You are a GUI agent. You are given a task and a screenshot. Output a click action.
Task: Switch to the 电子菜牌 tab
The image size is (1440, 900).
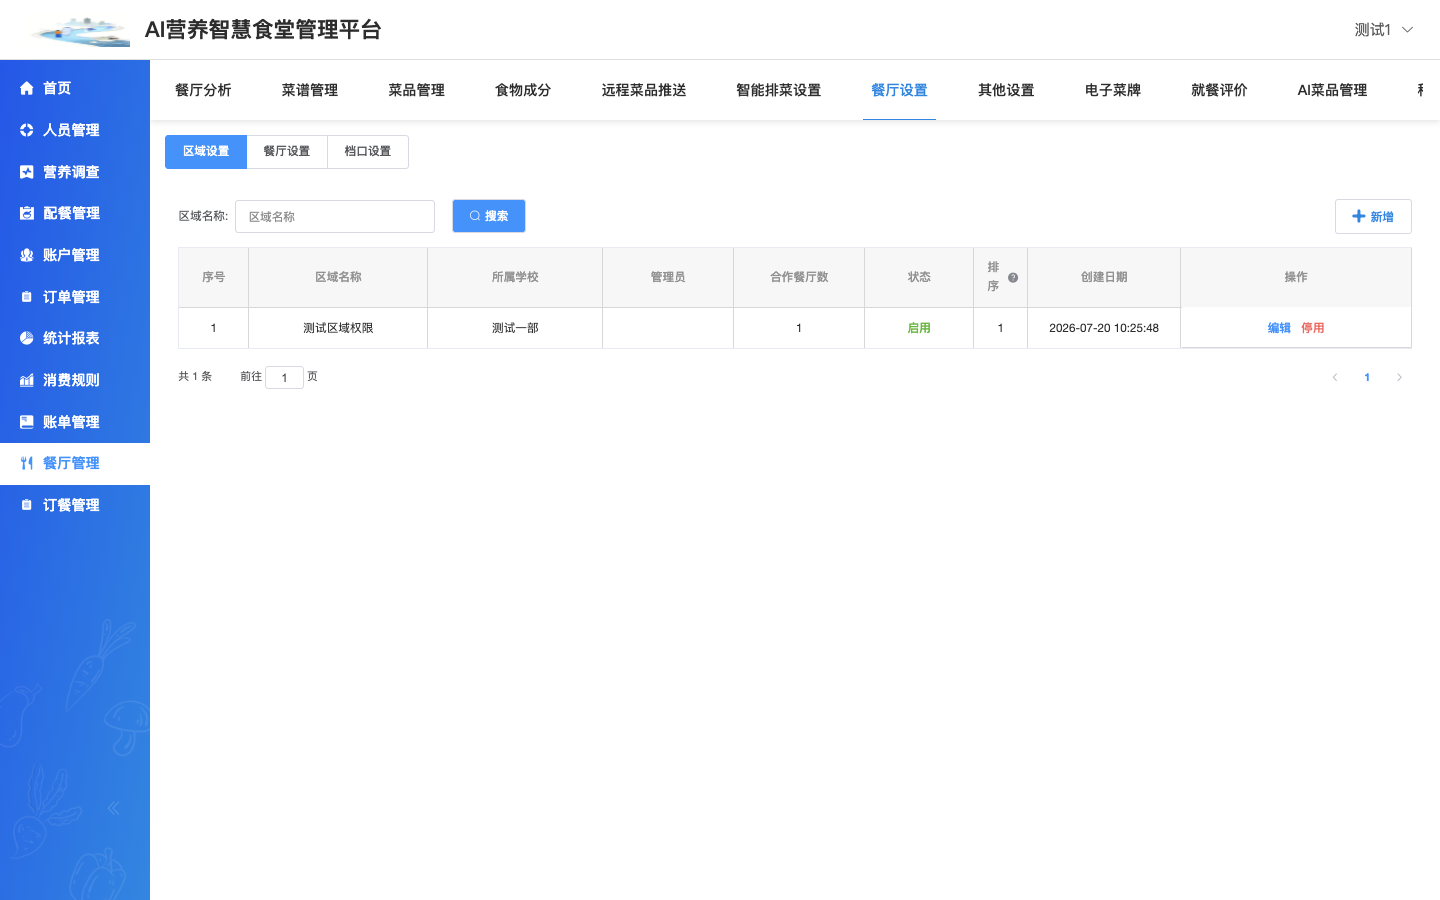[1113, 90]
